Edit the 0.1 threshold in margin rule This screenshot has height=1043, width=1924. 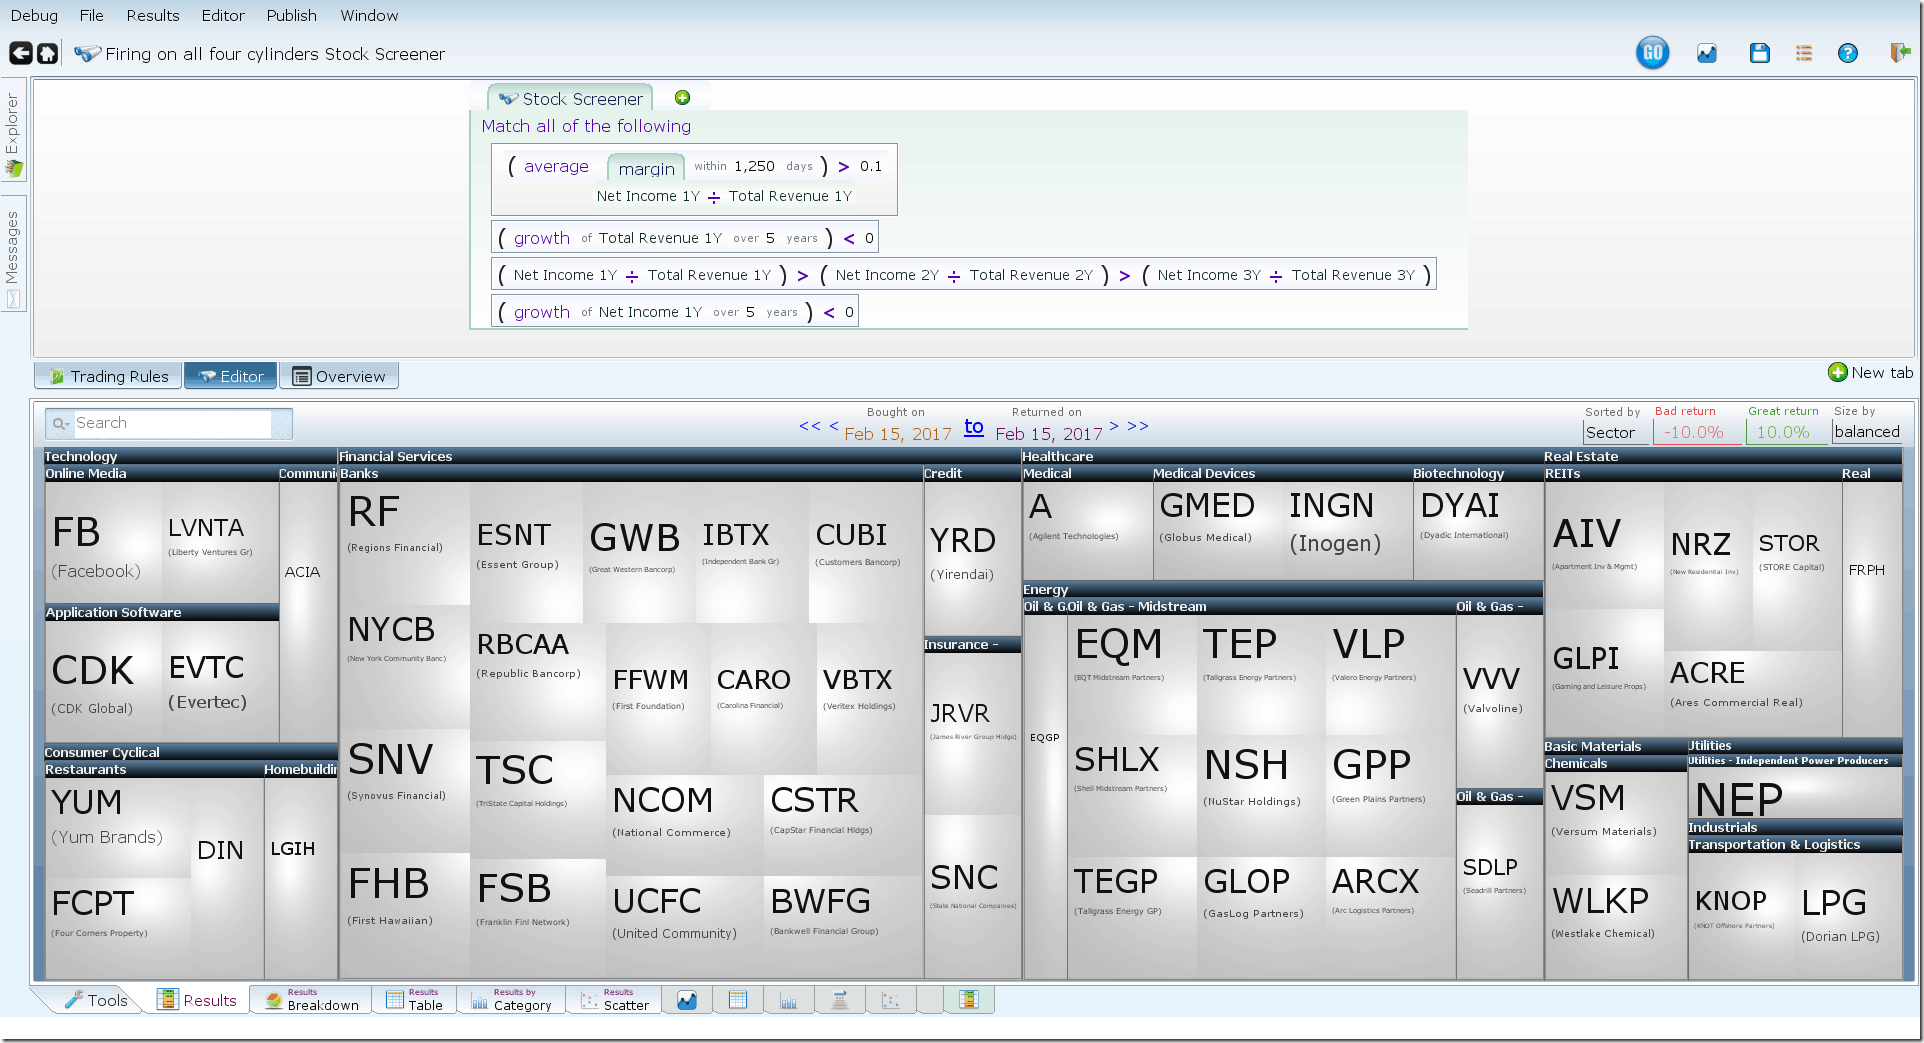click(871, 166)
